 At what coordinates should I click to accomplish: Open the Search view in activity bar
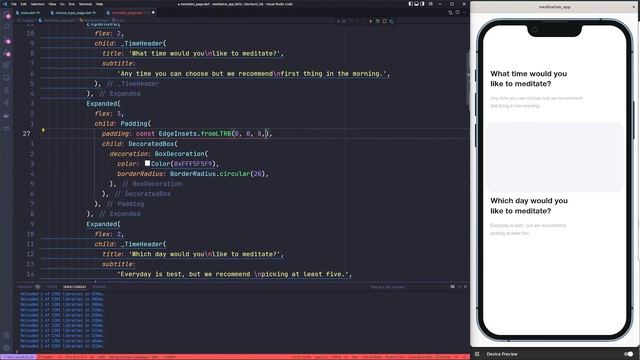[x=7, y=27]
